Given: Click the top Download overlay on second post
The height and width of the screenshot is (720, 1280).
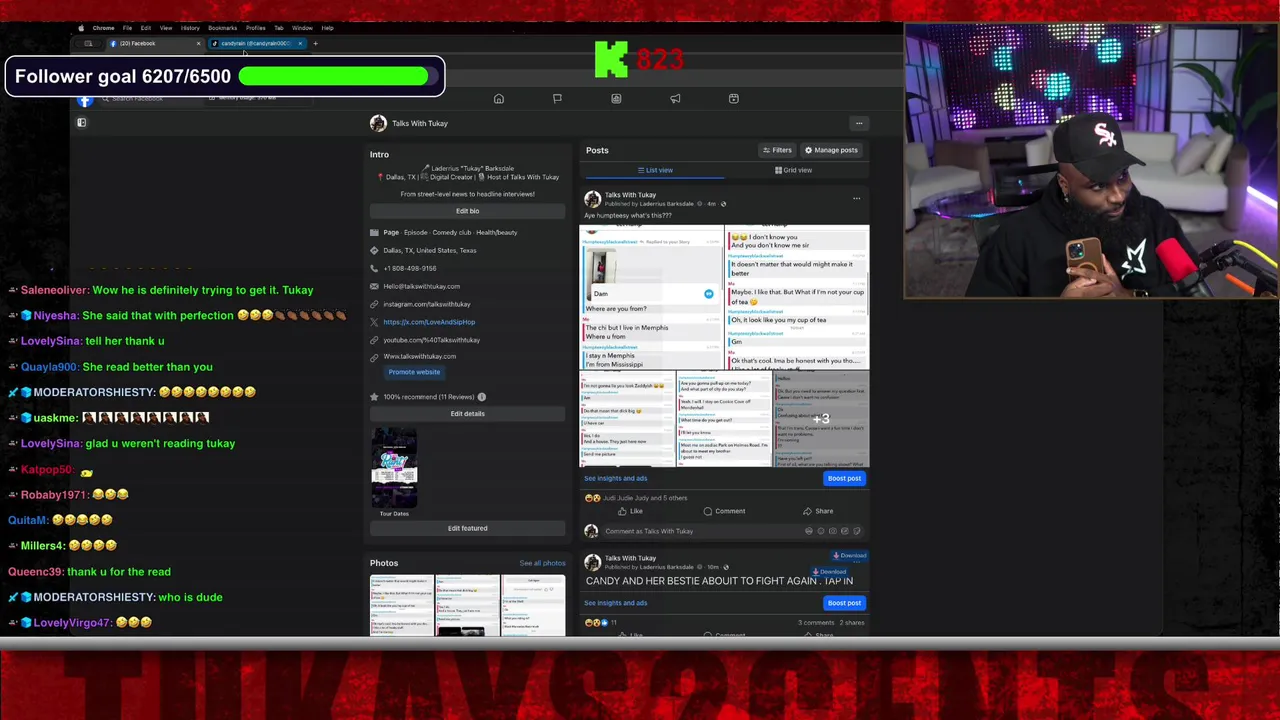Looking at the screenshot, I should point(850,556).
